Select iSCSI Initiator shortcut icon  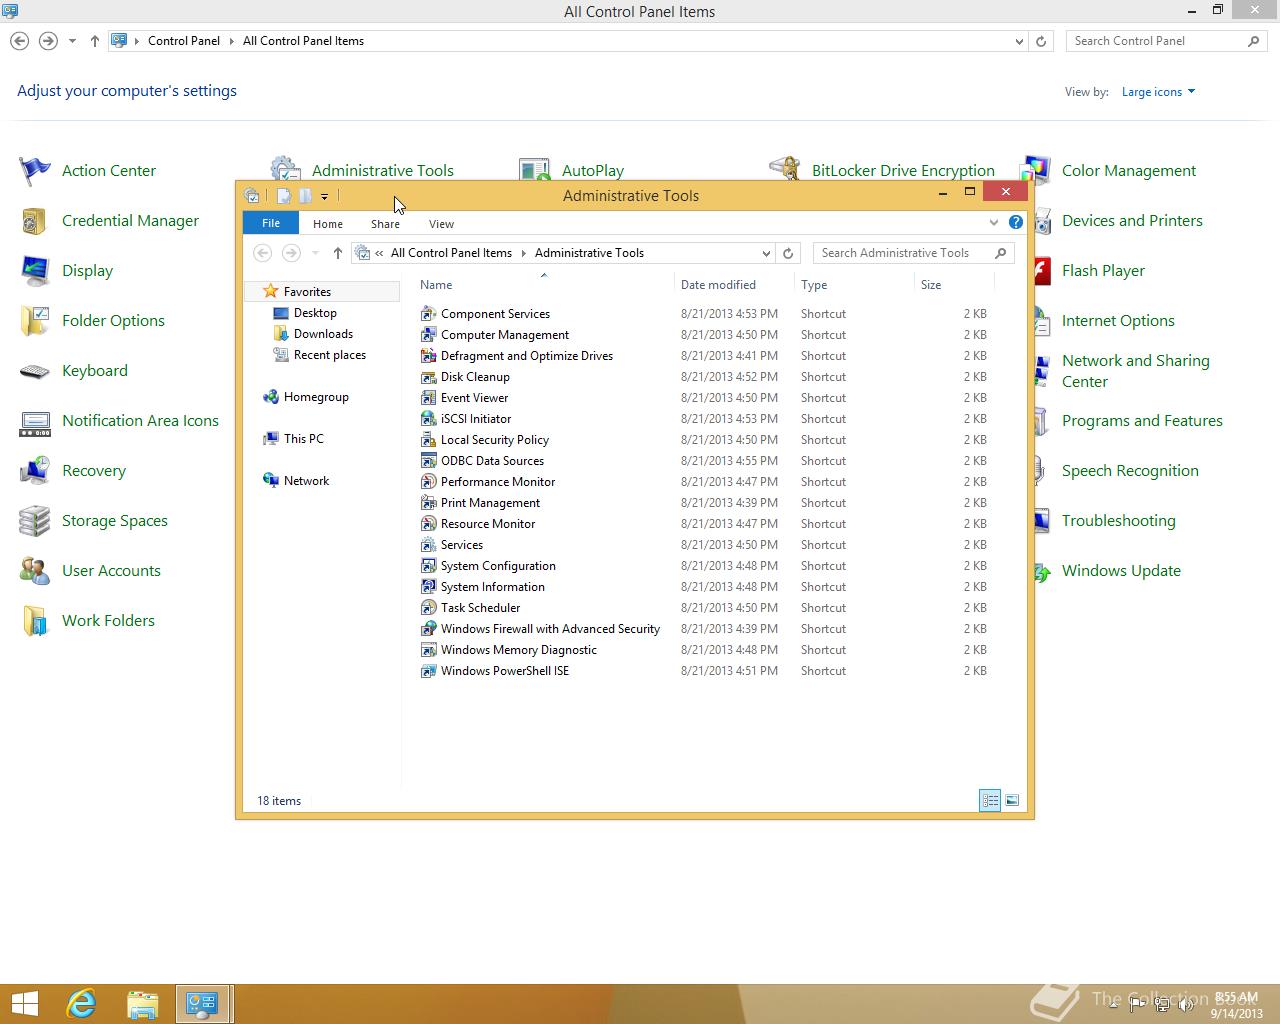(428, 419)
